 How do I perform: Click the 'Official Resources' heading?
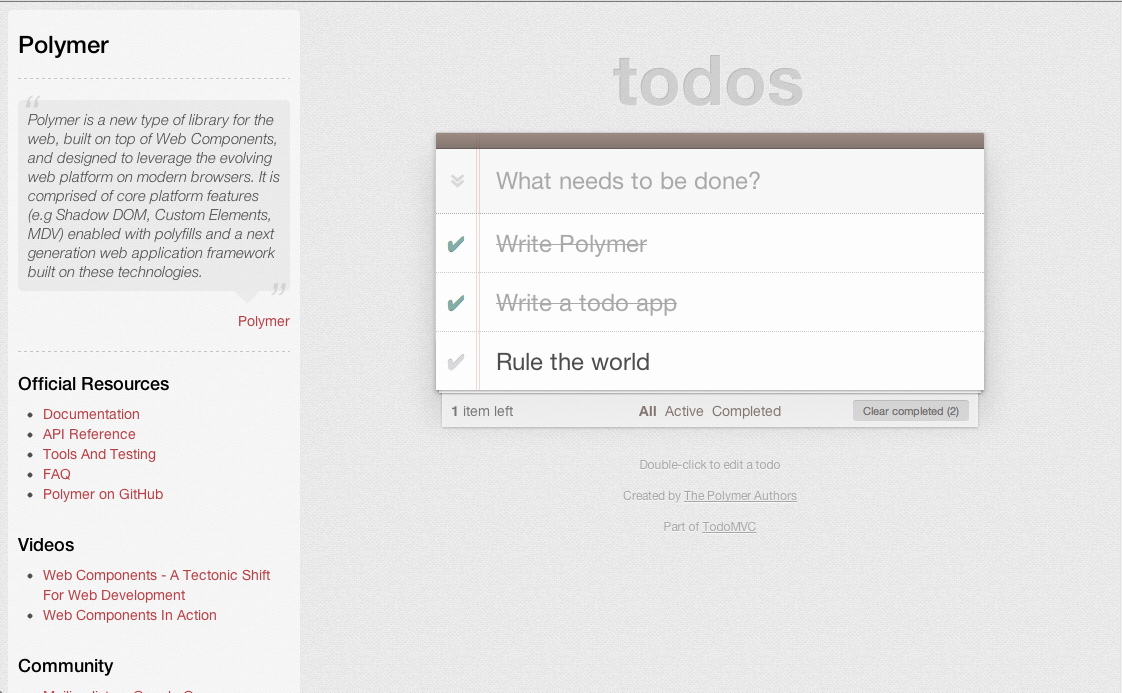point(94,384)
